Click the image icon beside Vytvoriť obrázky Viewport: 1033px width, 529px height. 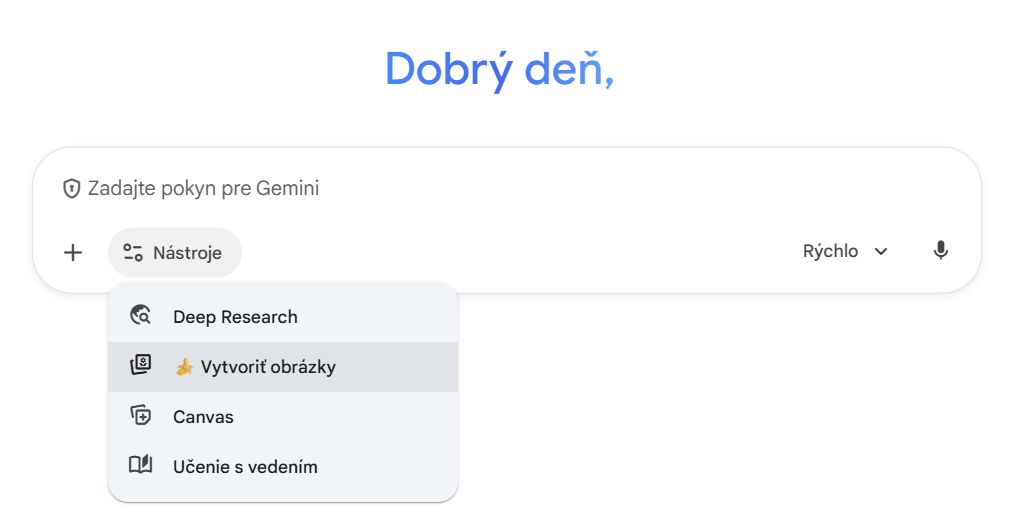141,366
